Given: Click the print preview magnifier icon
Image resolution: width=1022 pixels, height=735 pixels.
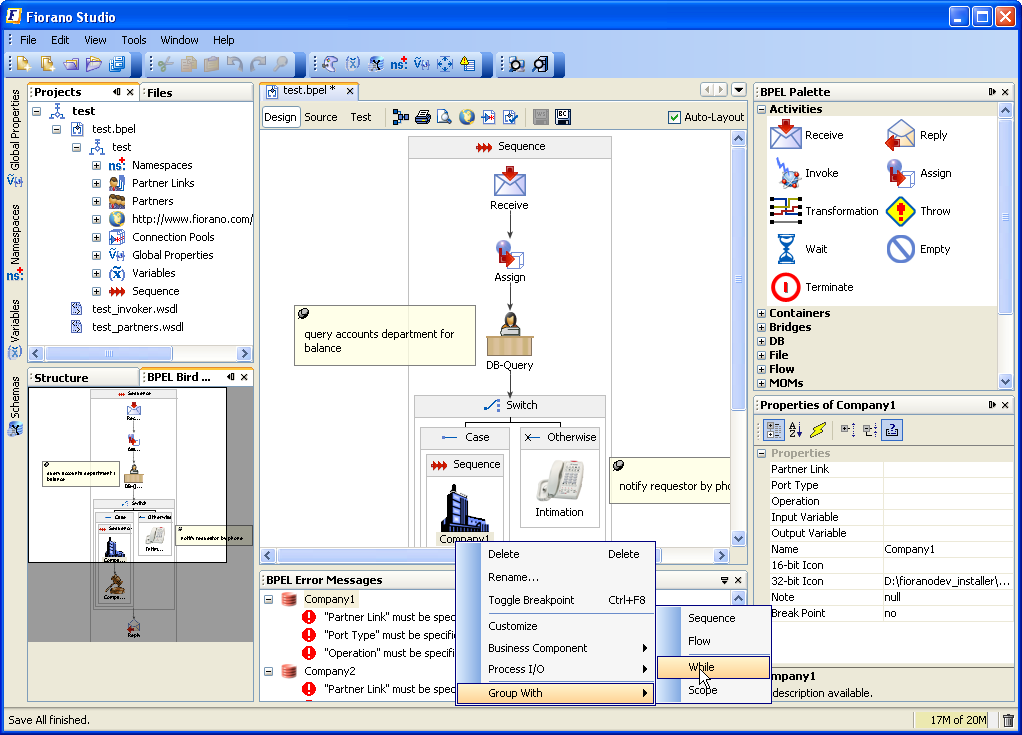Looking at the screenshot, I should point(445,117).
